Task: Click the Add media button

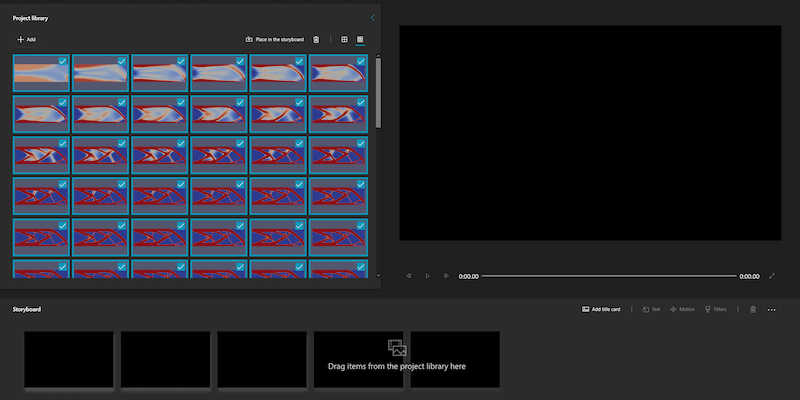Action: [26, 40]
